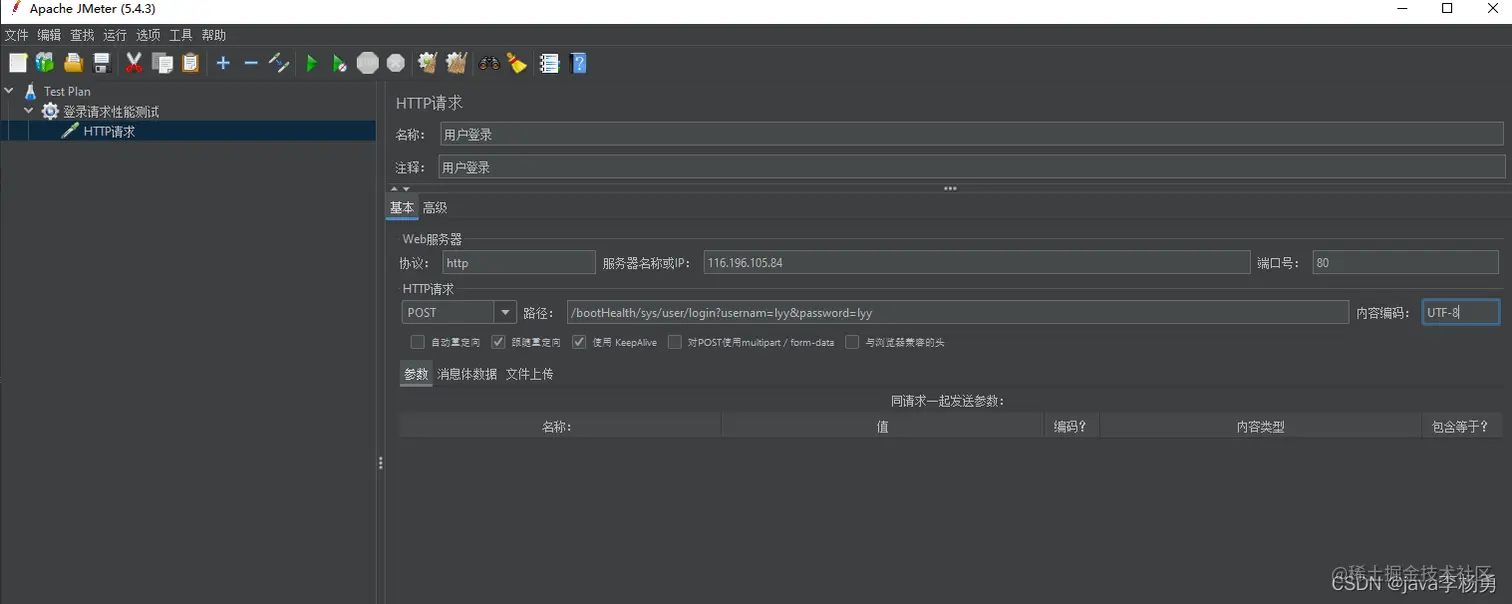Collapse the 登录请求性能测试 thread group node

(x=29, y=111)
